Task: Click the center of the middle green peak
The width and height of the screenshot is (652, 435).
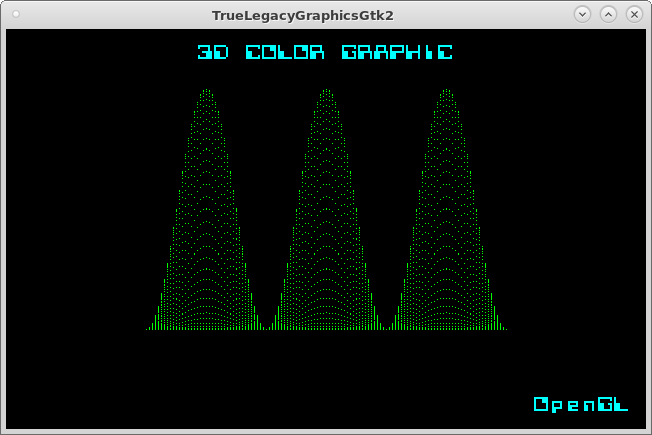Action: (326, 230)
